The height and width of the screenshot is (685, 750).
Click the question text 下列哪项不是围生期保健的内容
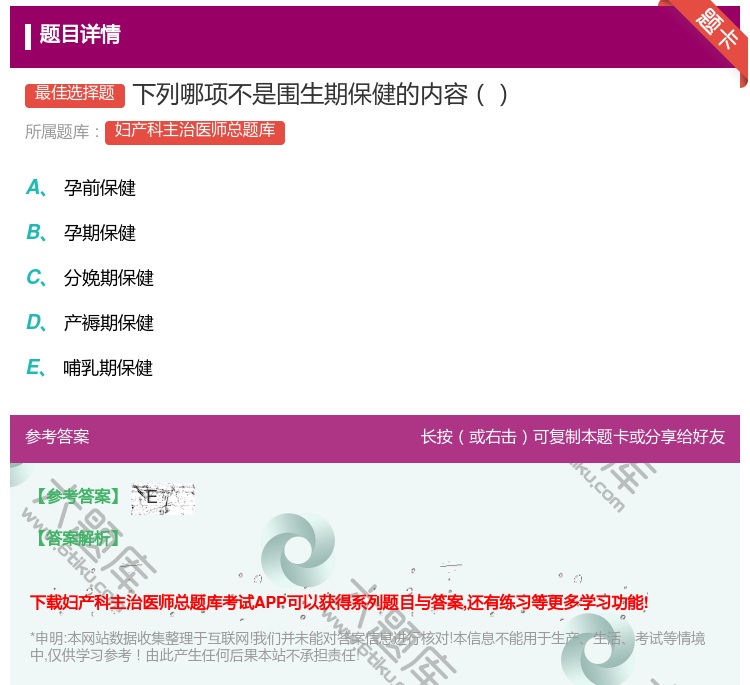[x=320, y=94]
